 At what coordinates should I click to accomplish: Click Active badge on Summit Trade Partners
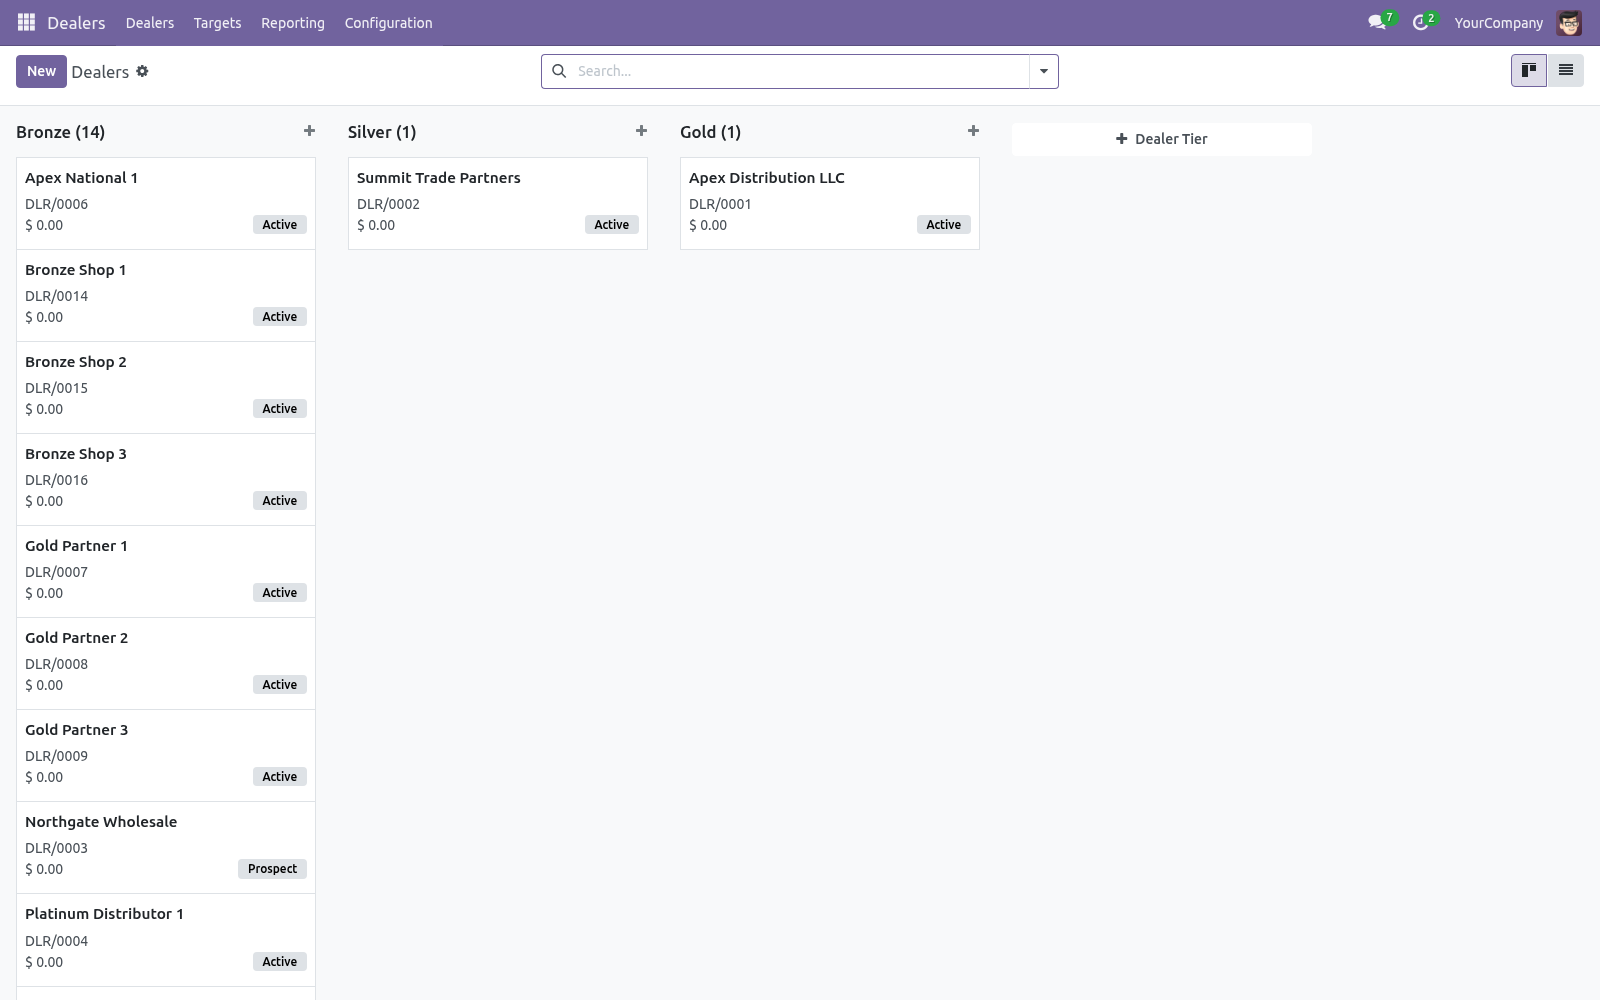pos(612,225)
